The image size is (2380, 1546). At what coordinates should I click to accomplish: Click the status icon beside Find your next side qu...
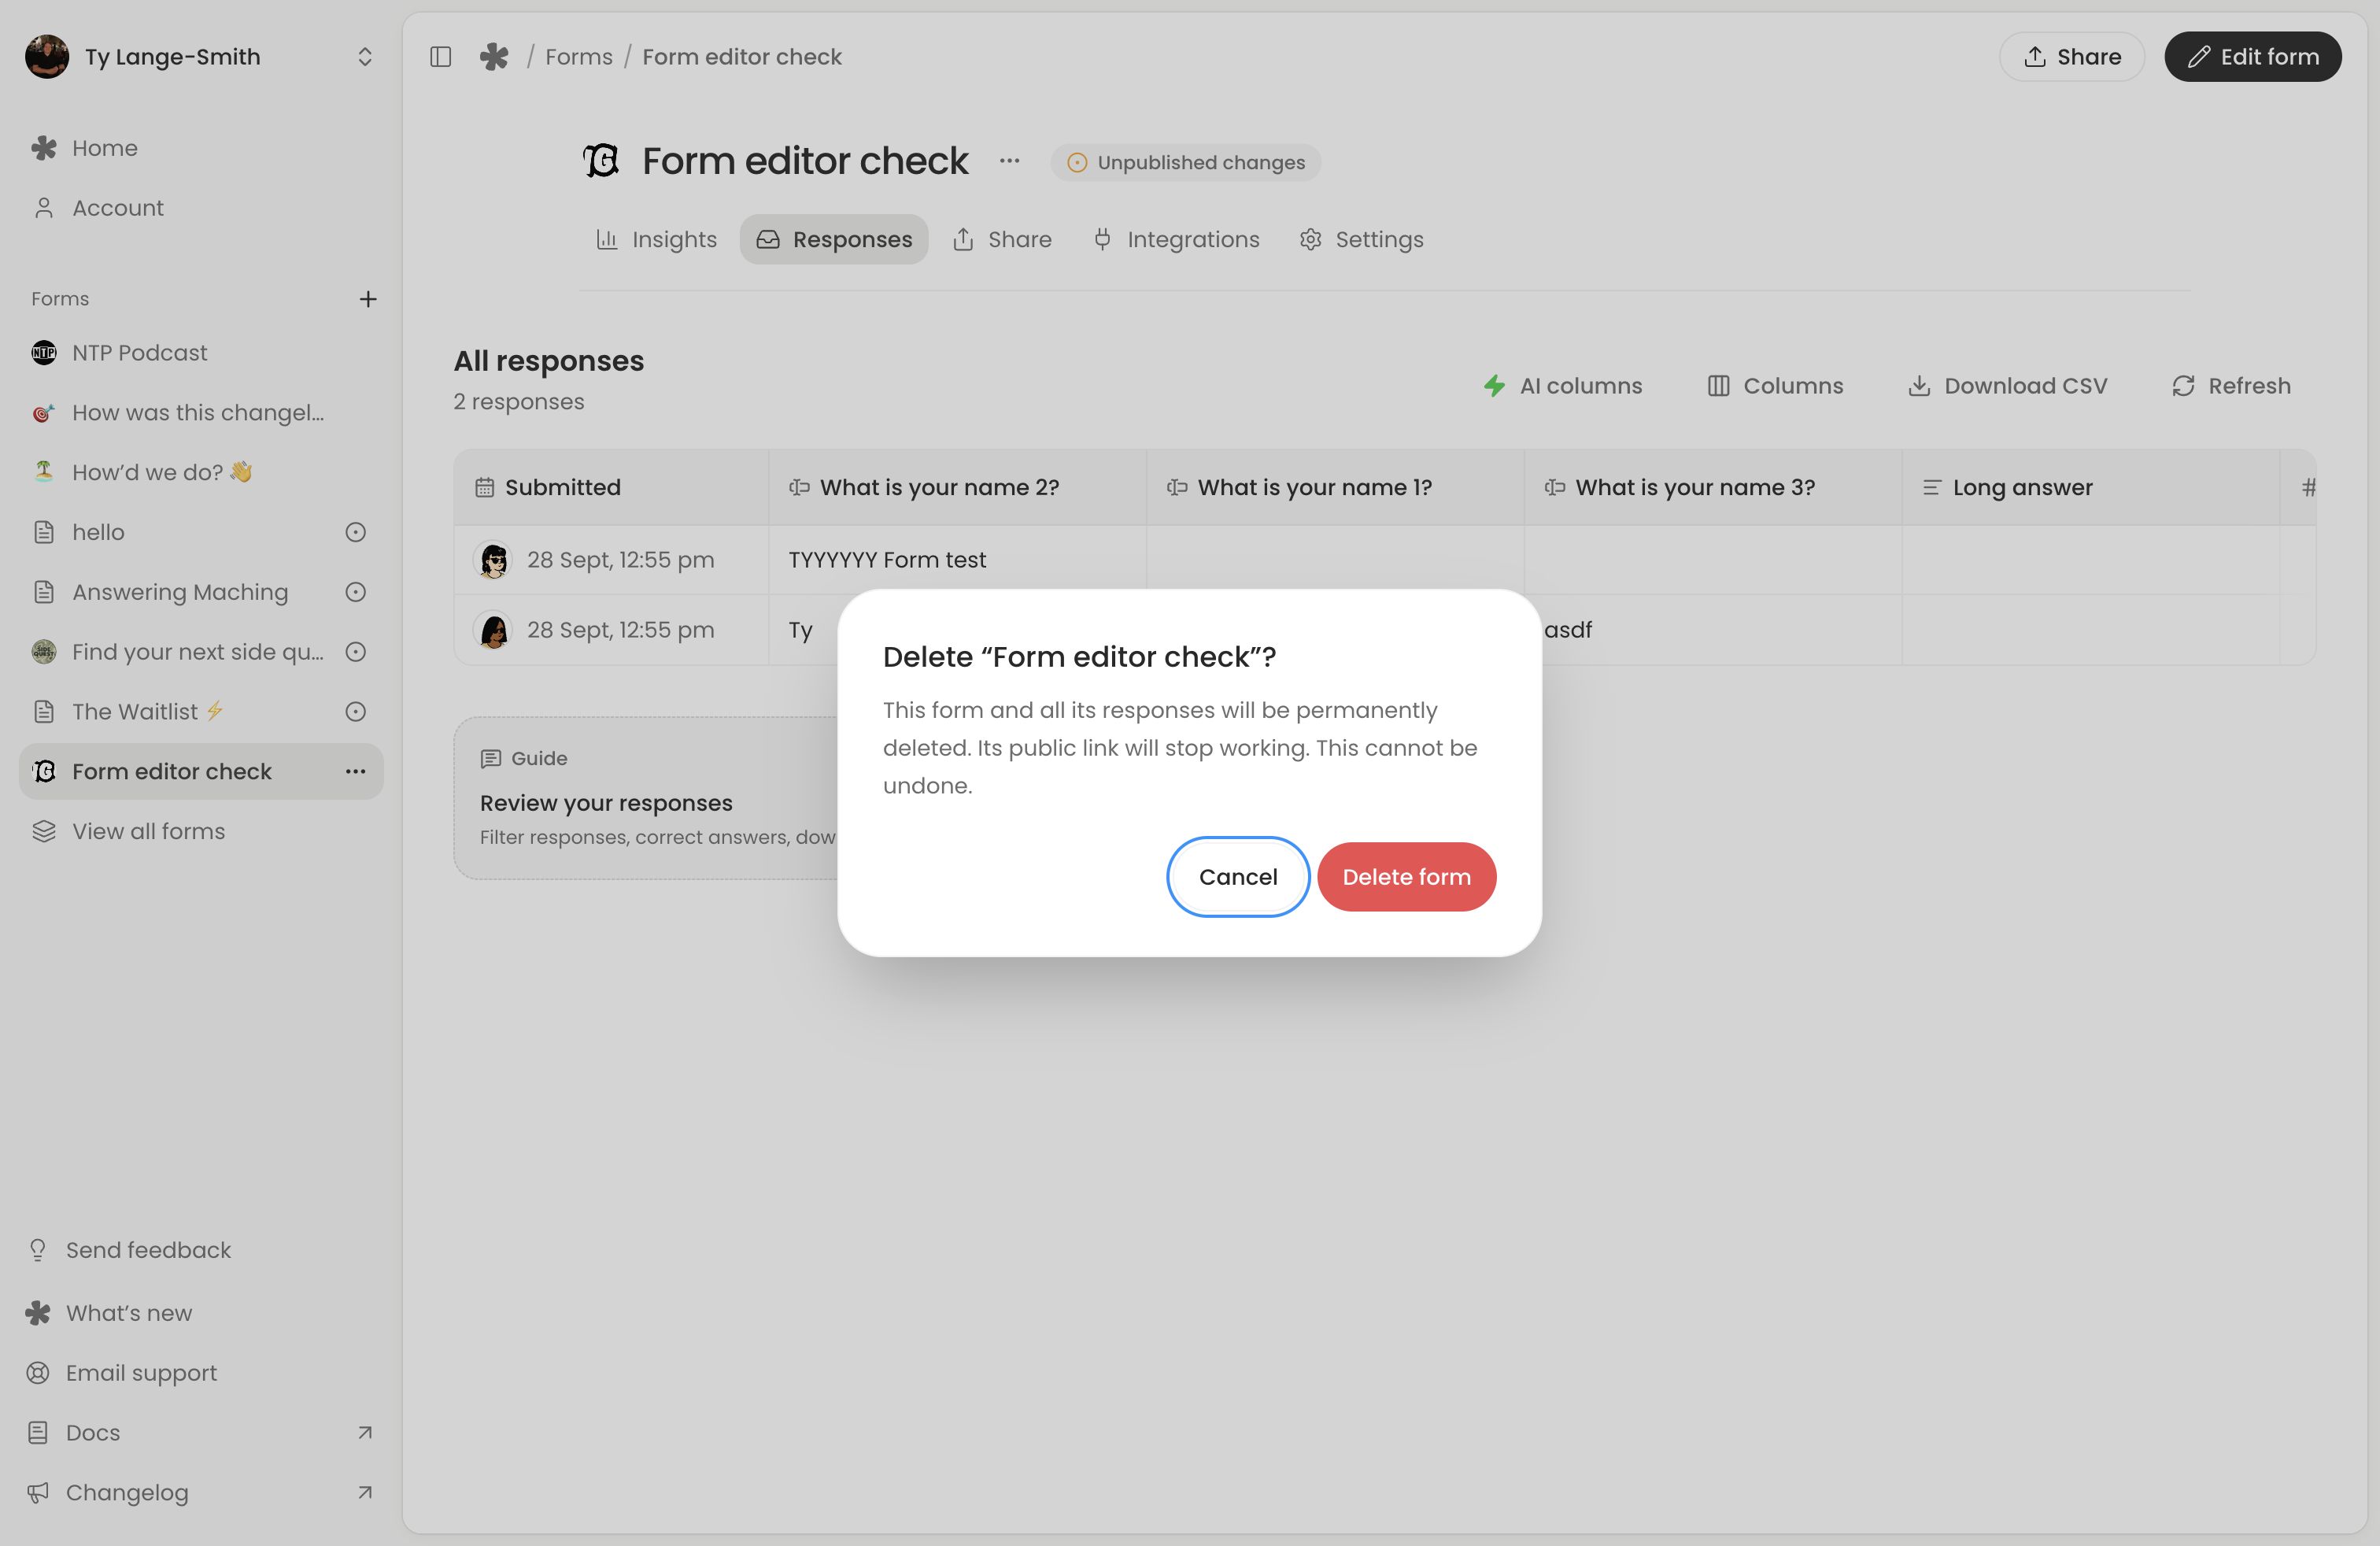click(355, 652)
